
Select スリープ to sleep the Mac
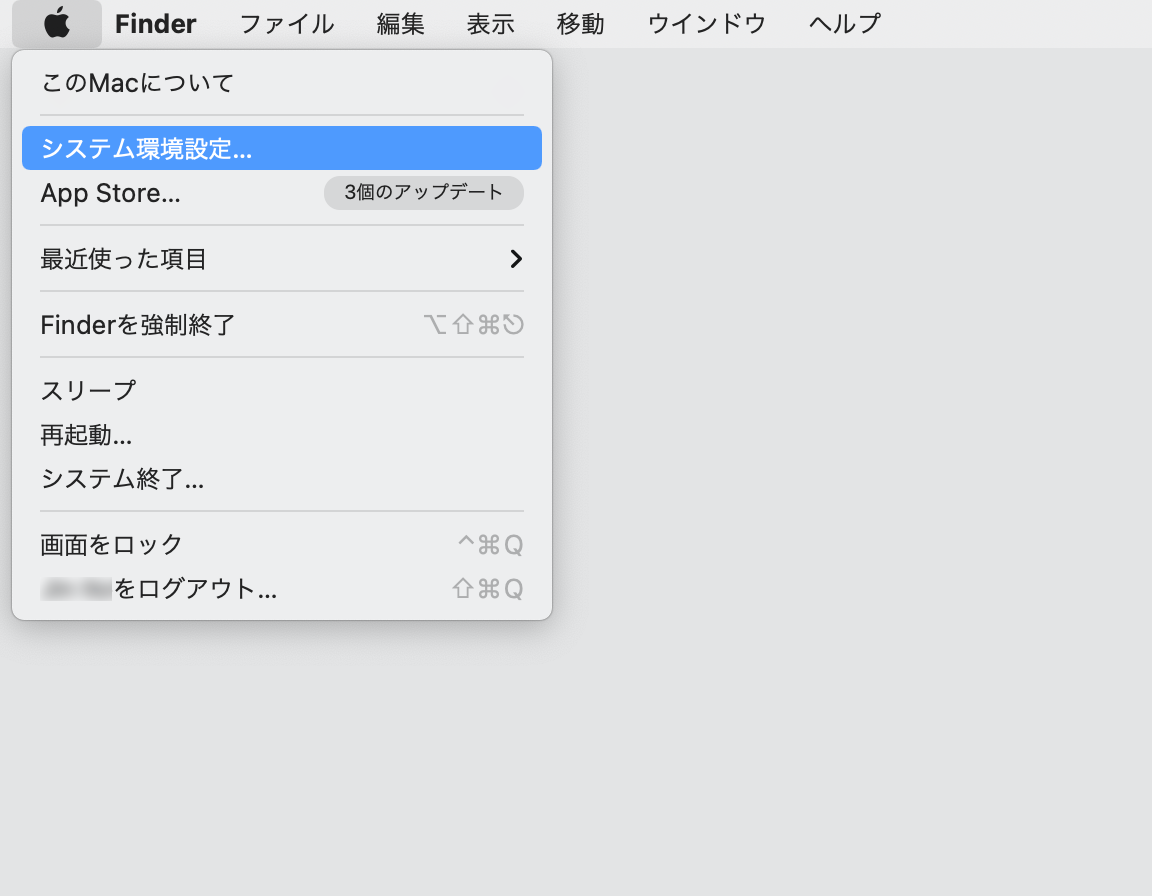click(x=88, y=390)
